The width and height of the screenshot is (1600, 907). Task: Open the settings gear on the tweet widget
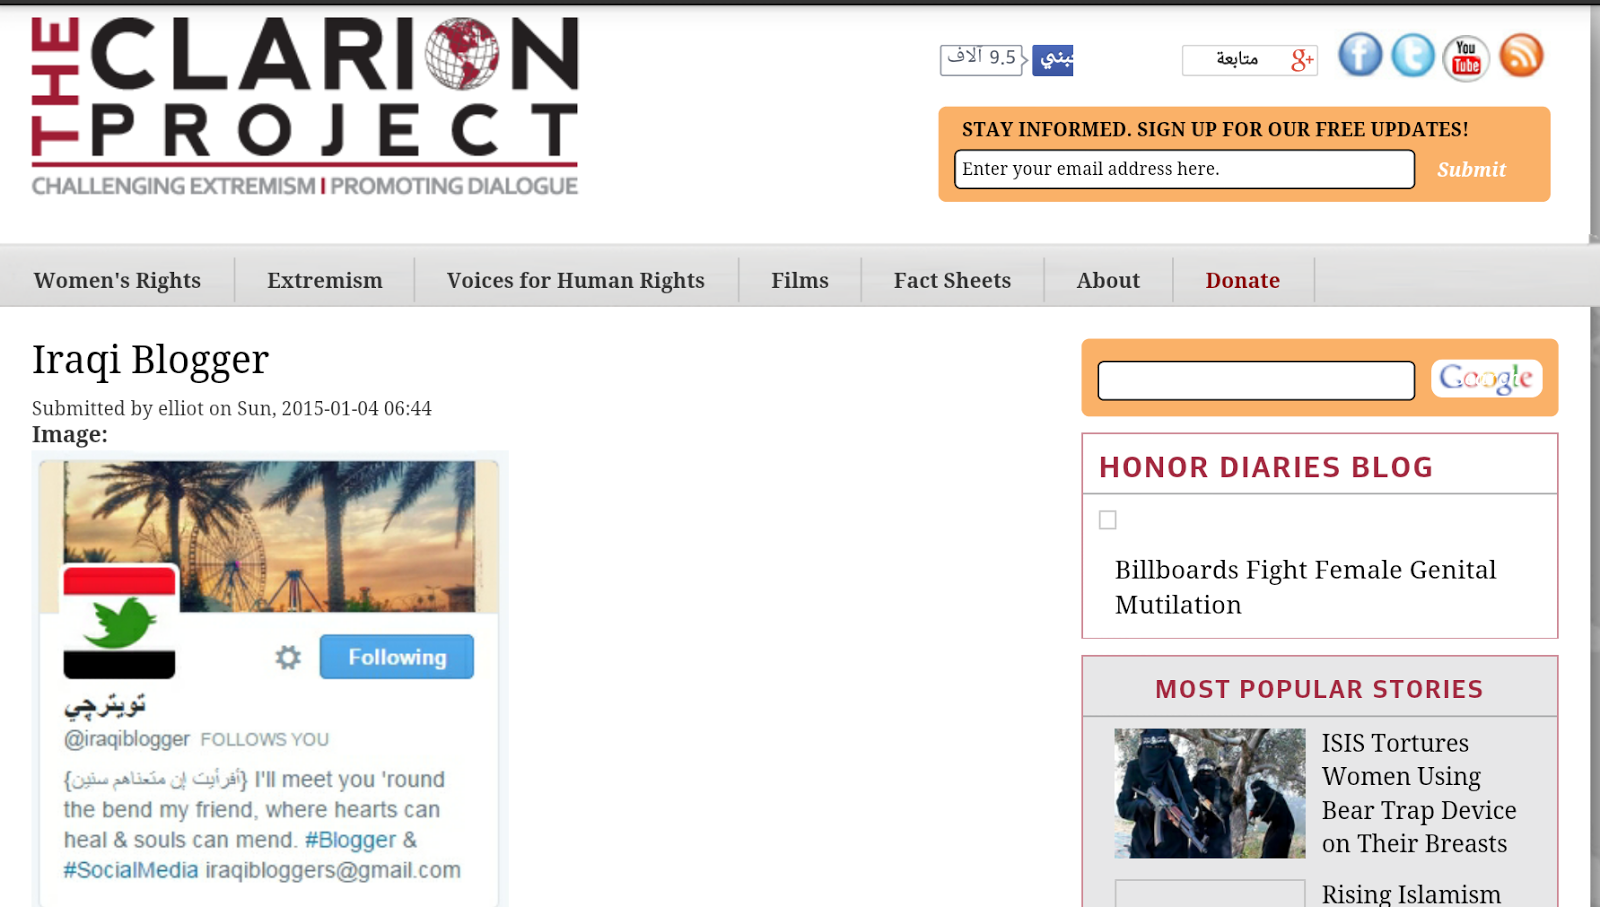[287, 657]
